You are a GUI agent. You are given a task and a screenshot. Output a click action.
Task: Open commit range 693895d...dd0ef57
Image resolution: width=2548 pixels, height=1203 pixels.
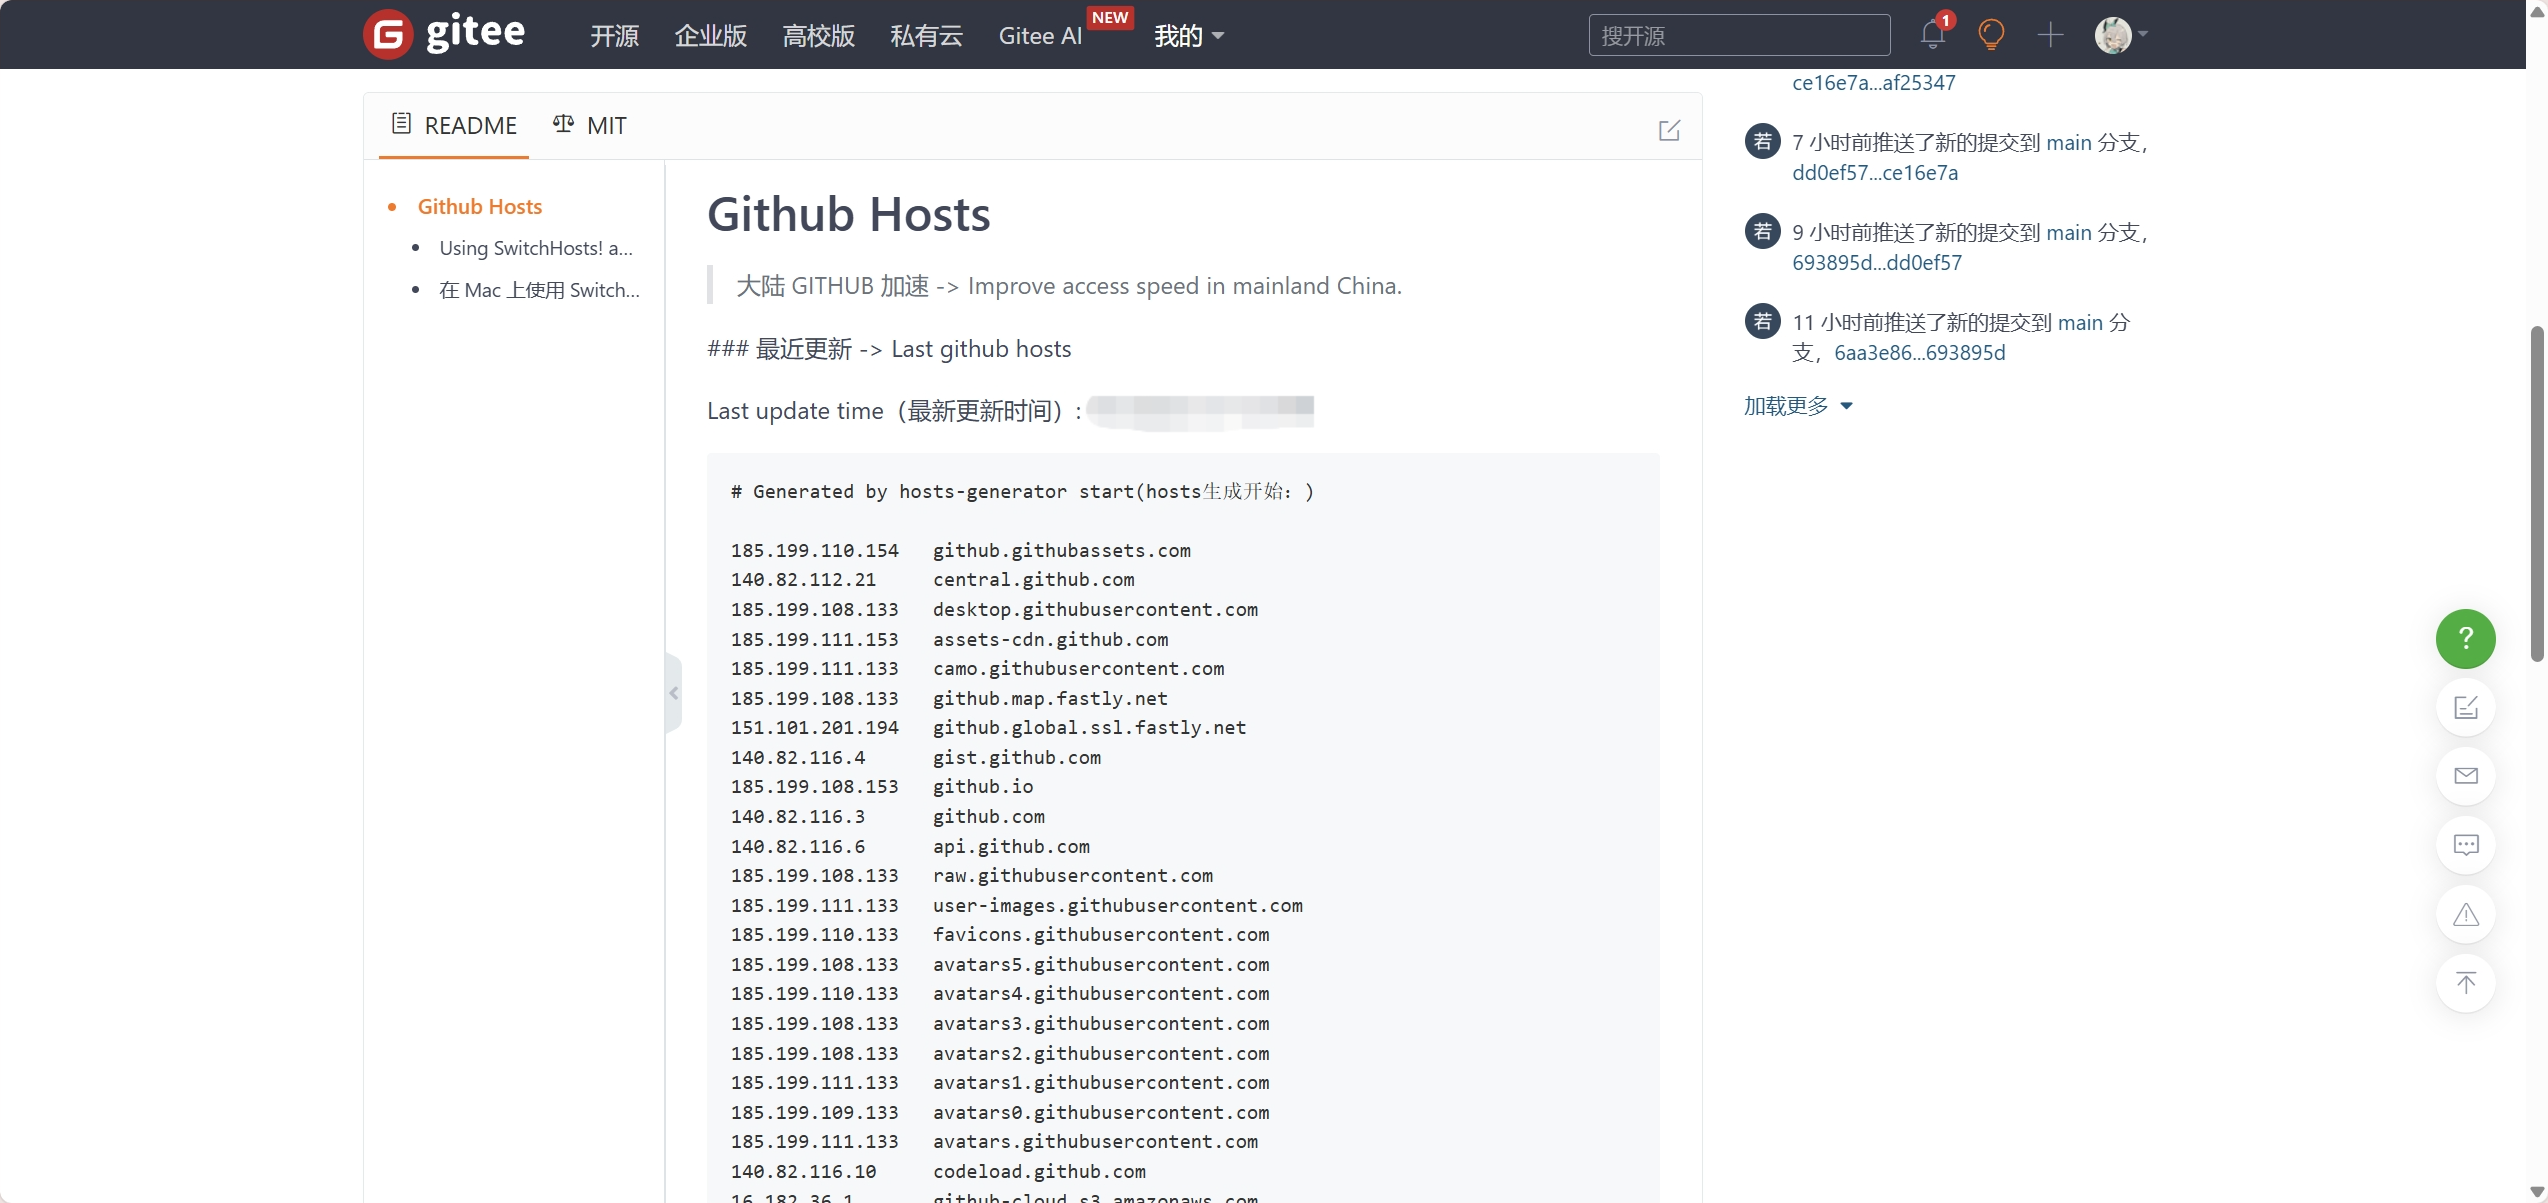coord(1877,263)
